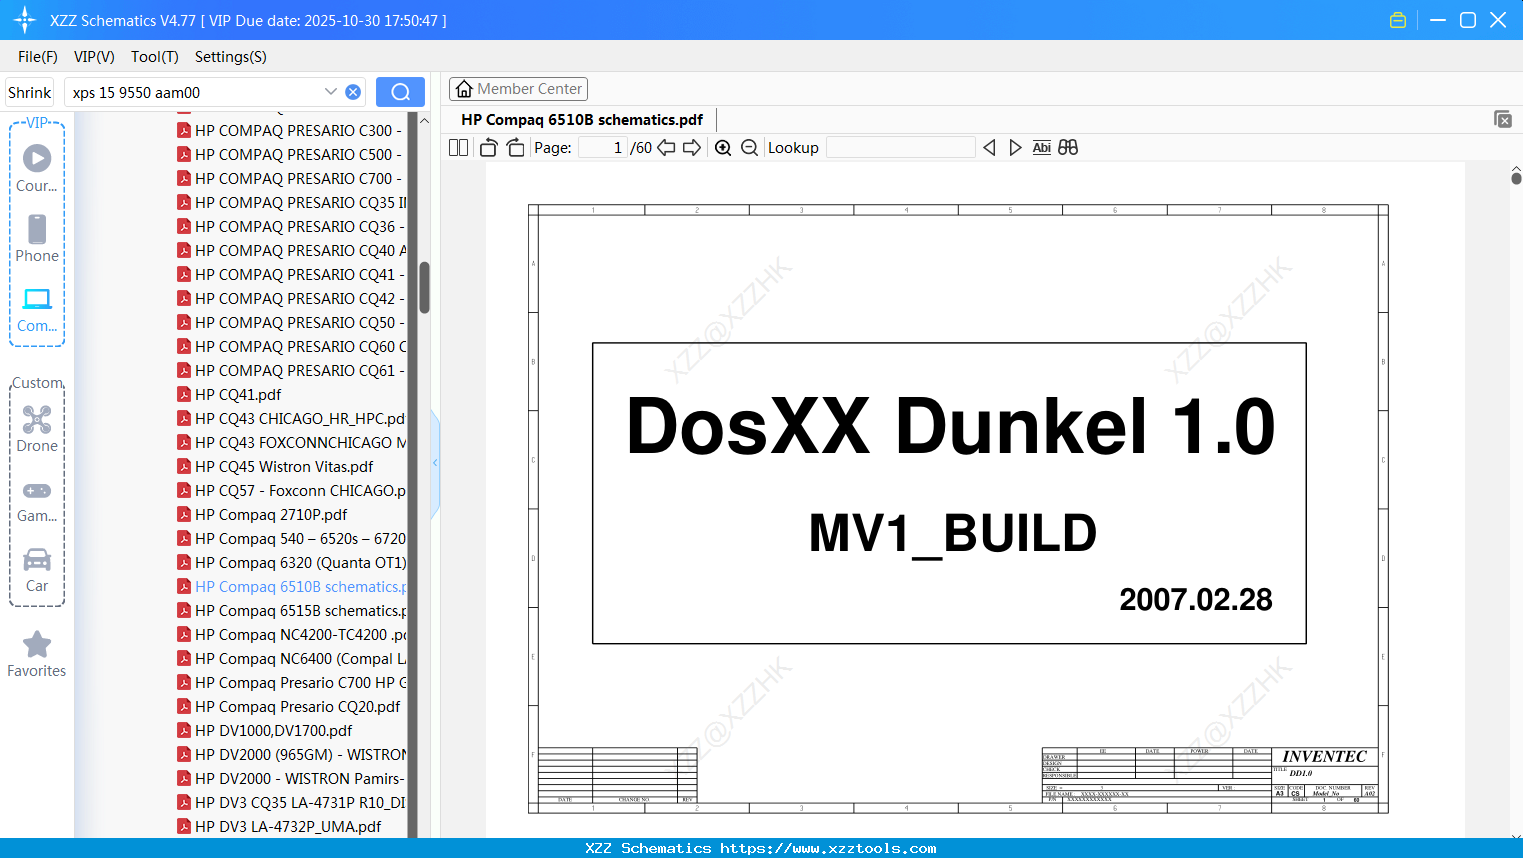The image size is (1523, 858).
Task: Click the PDF viewer scrollbar thumb
Action: (x=1516, y=178)
